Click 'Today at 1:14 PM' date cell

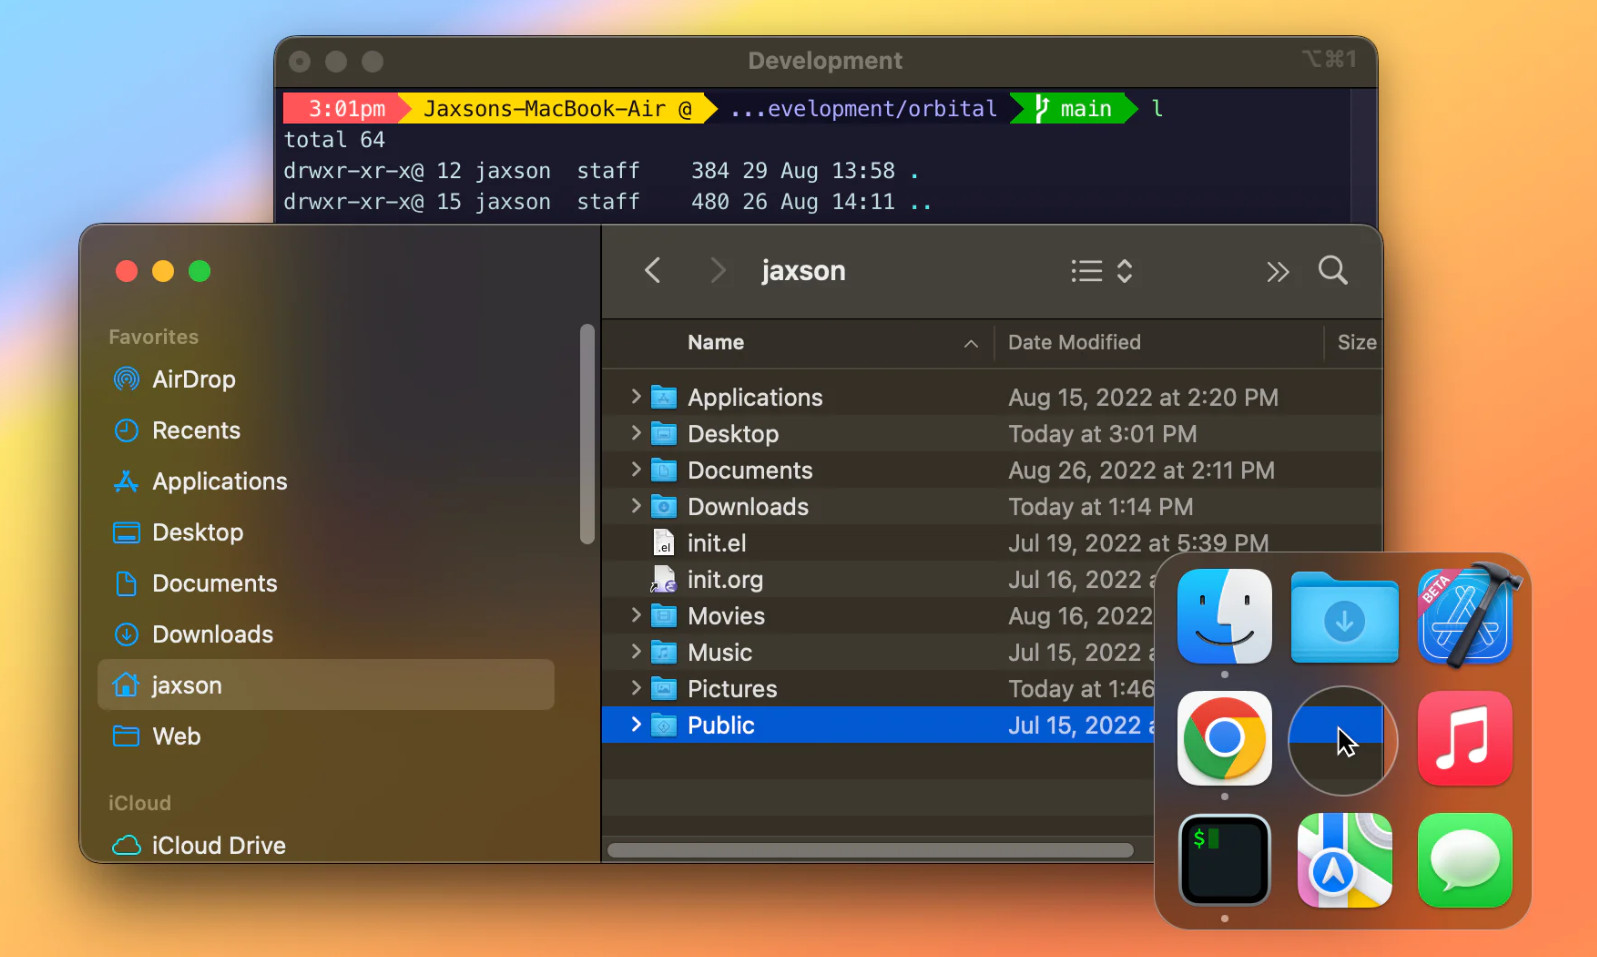(1100, 507)
